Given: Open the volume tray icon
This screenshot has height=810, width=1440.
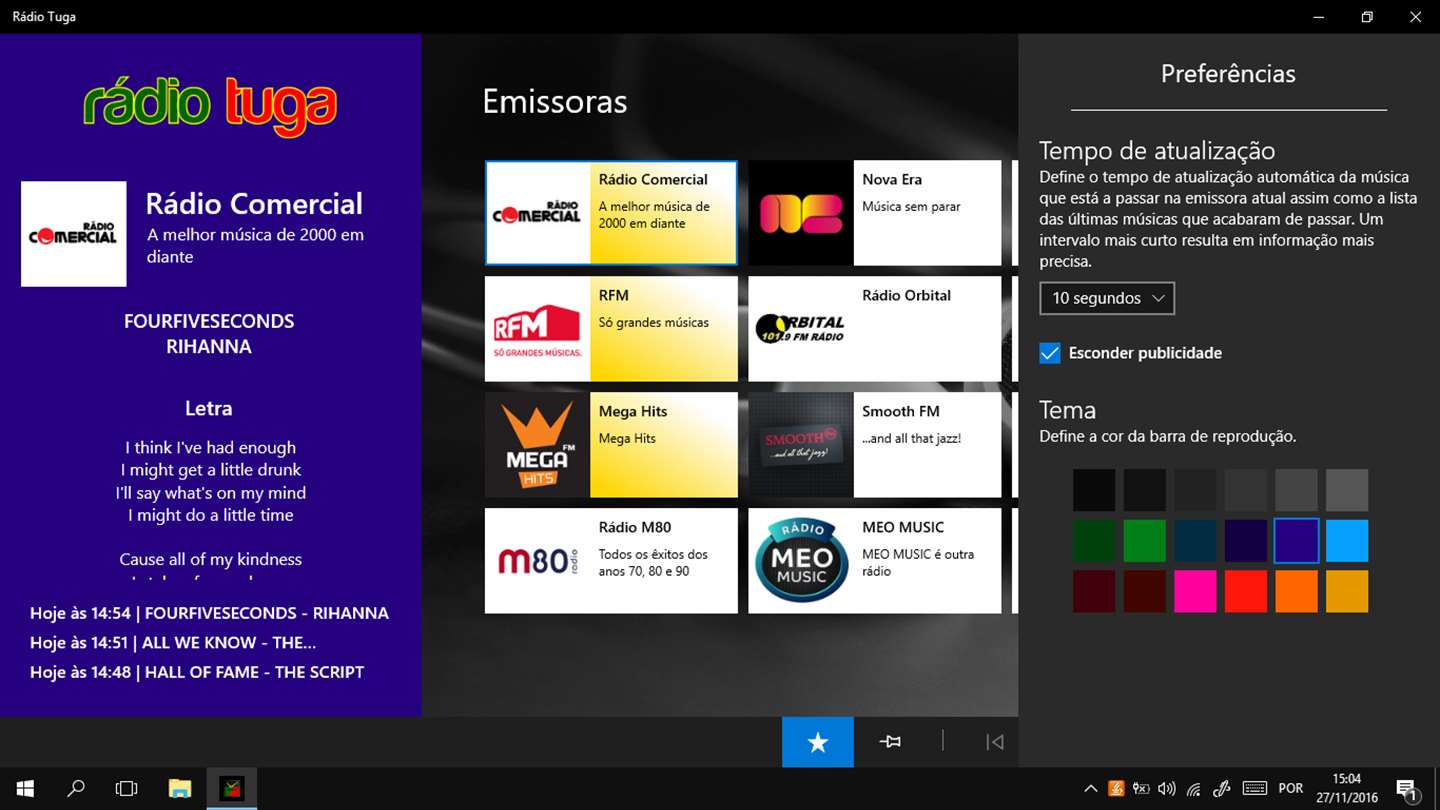Looking at the screenshot, I should click(1167, 789).
